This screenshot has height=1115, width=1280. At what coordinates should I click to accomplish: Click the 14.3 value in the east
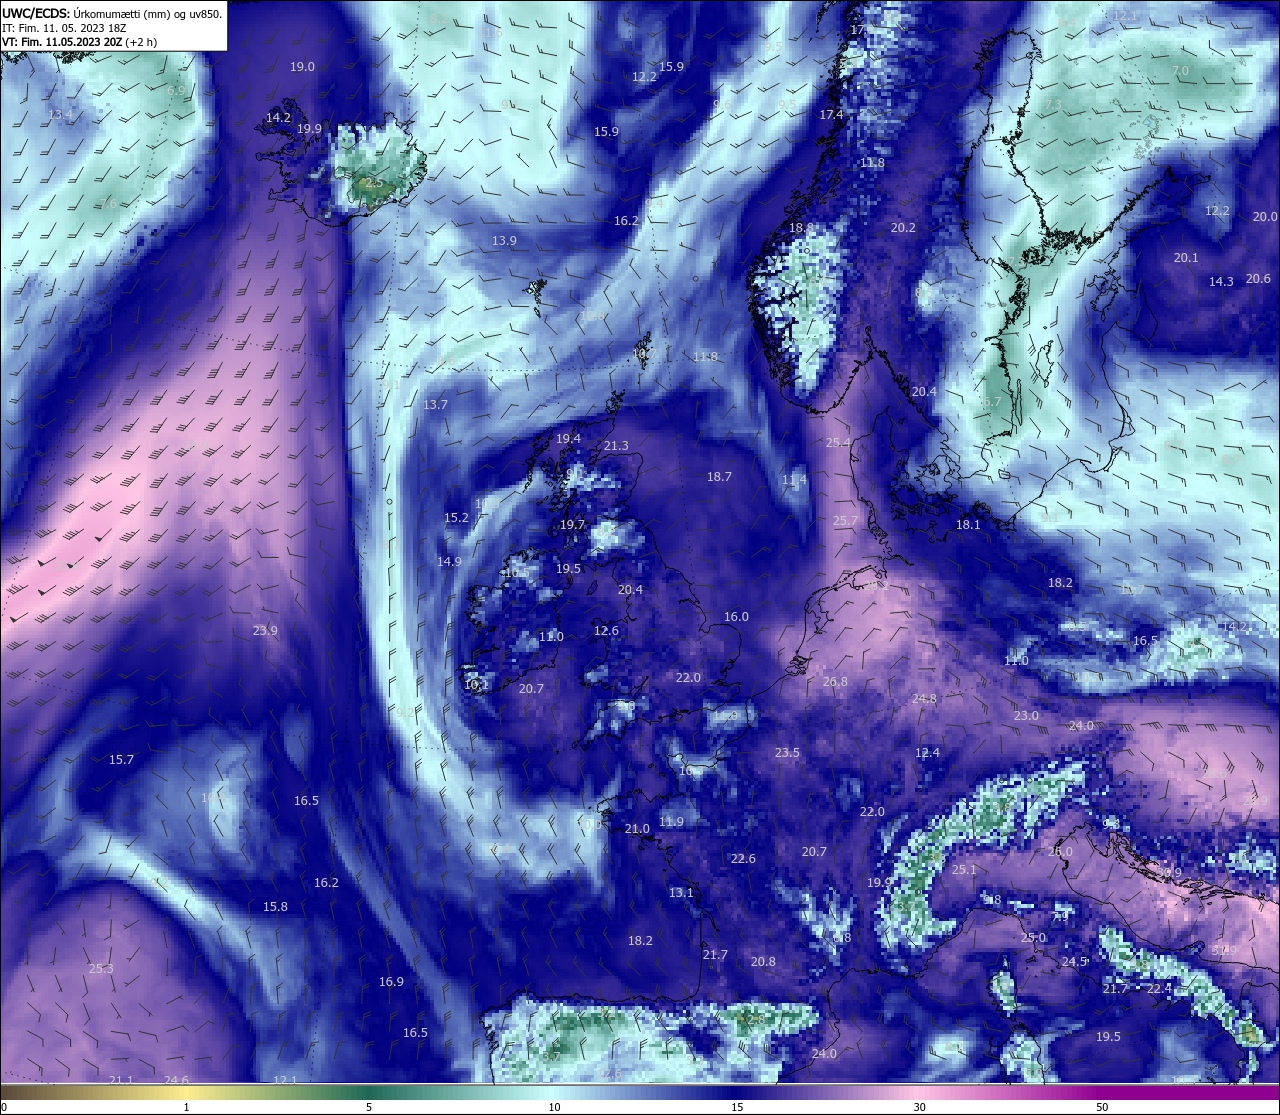[x=1221, y=282]
